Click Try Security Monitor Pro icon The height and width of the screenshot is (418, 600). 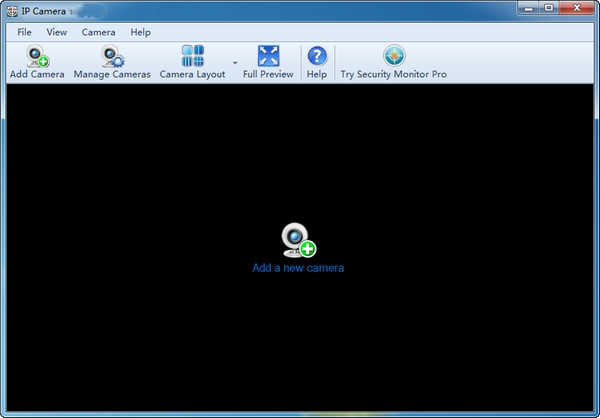(394, 56)
